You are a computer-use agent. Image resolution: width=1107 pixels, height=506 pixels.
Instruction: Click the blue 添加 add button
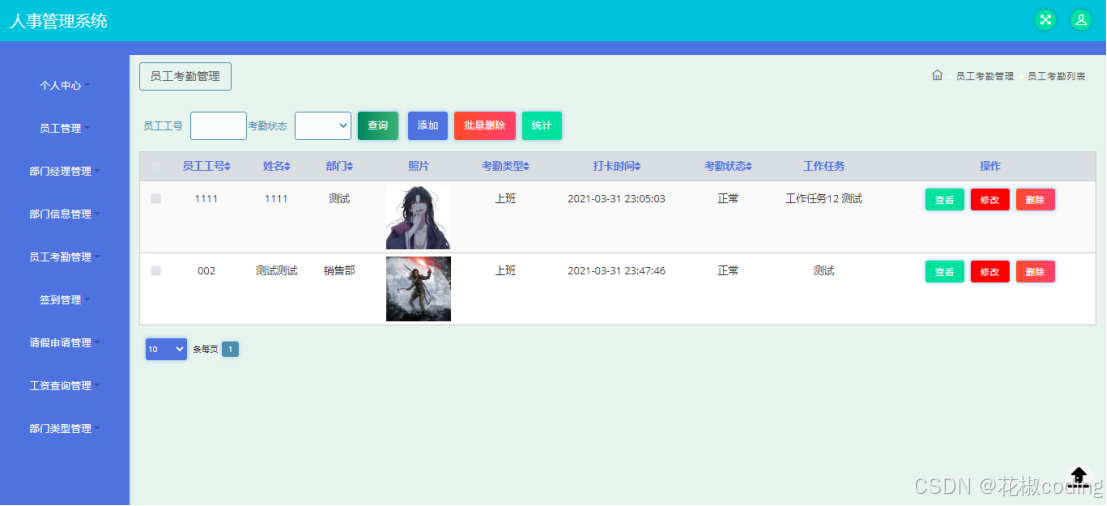[428, 126]
